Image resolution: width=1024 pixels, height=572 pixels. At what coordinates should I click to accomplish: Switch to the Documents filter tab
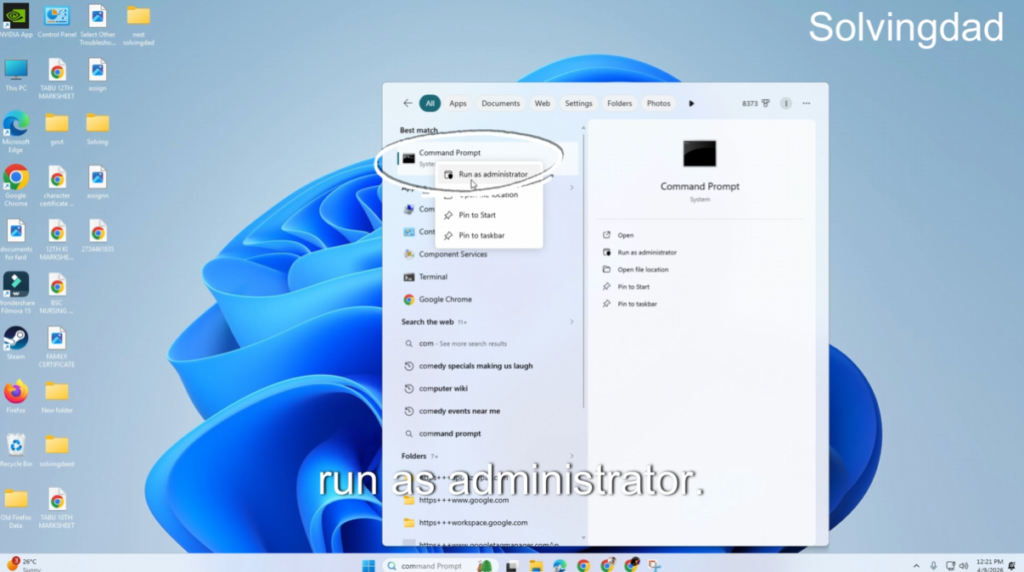point(500,103)
